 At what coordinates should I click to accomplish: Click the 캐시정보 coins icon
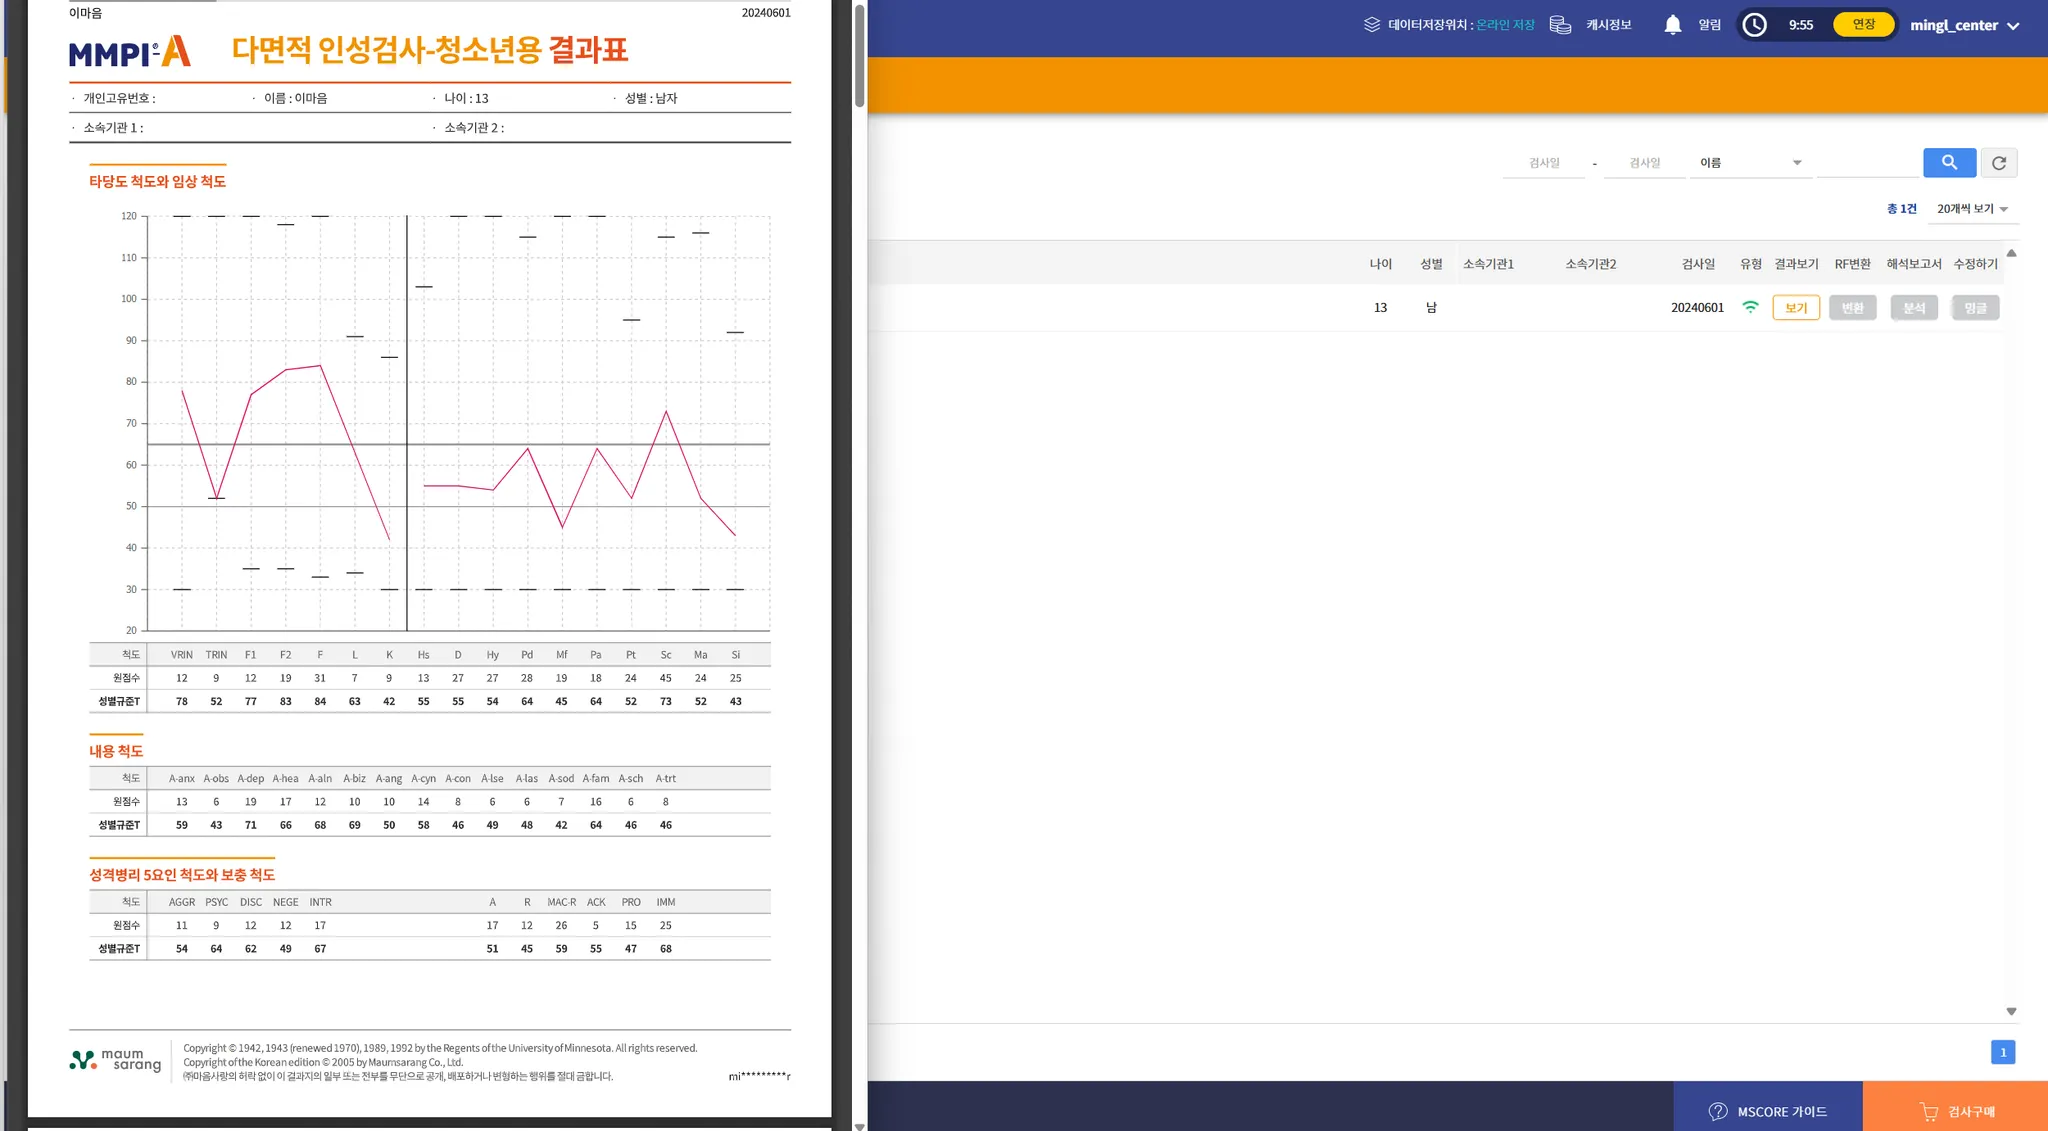[1560, 25]
